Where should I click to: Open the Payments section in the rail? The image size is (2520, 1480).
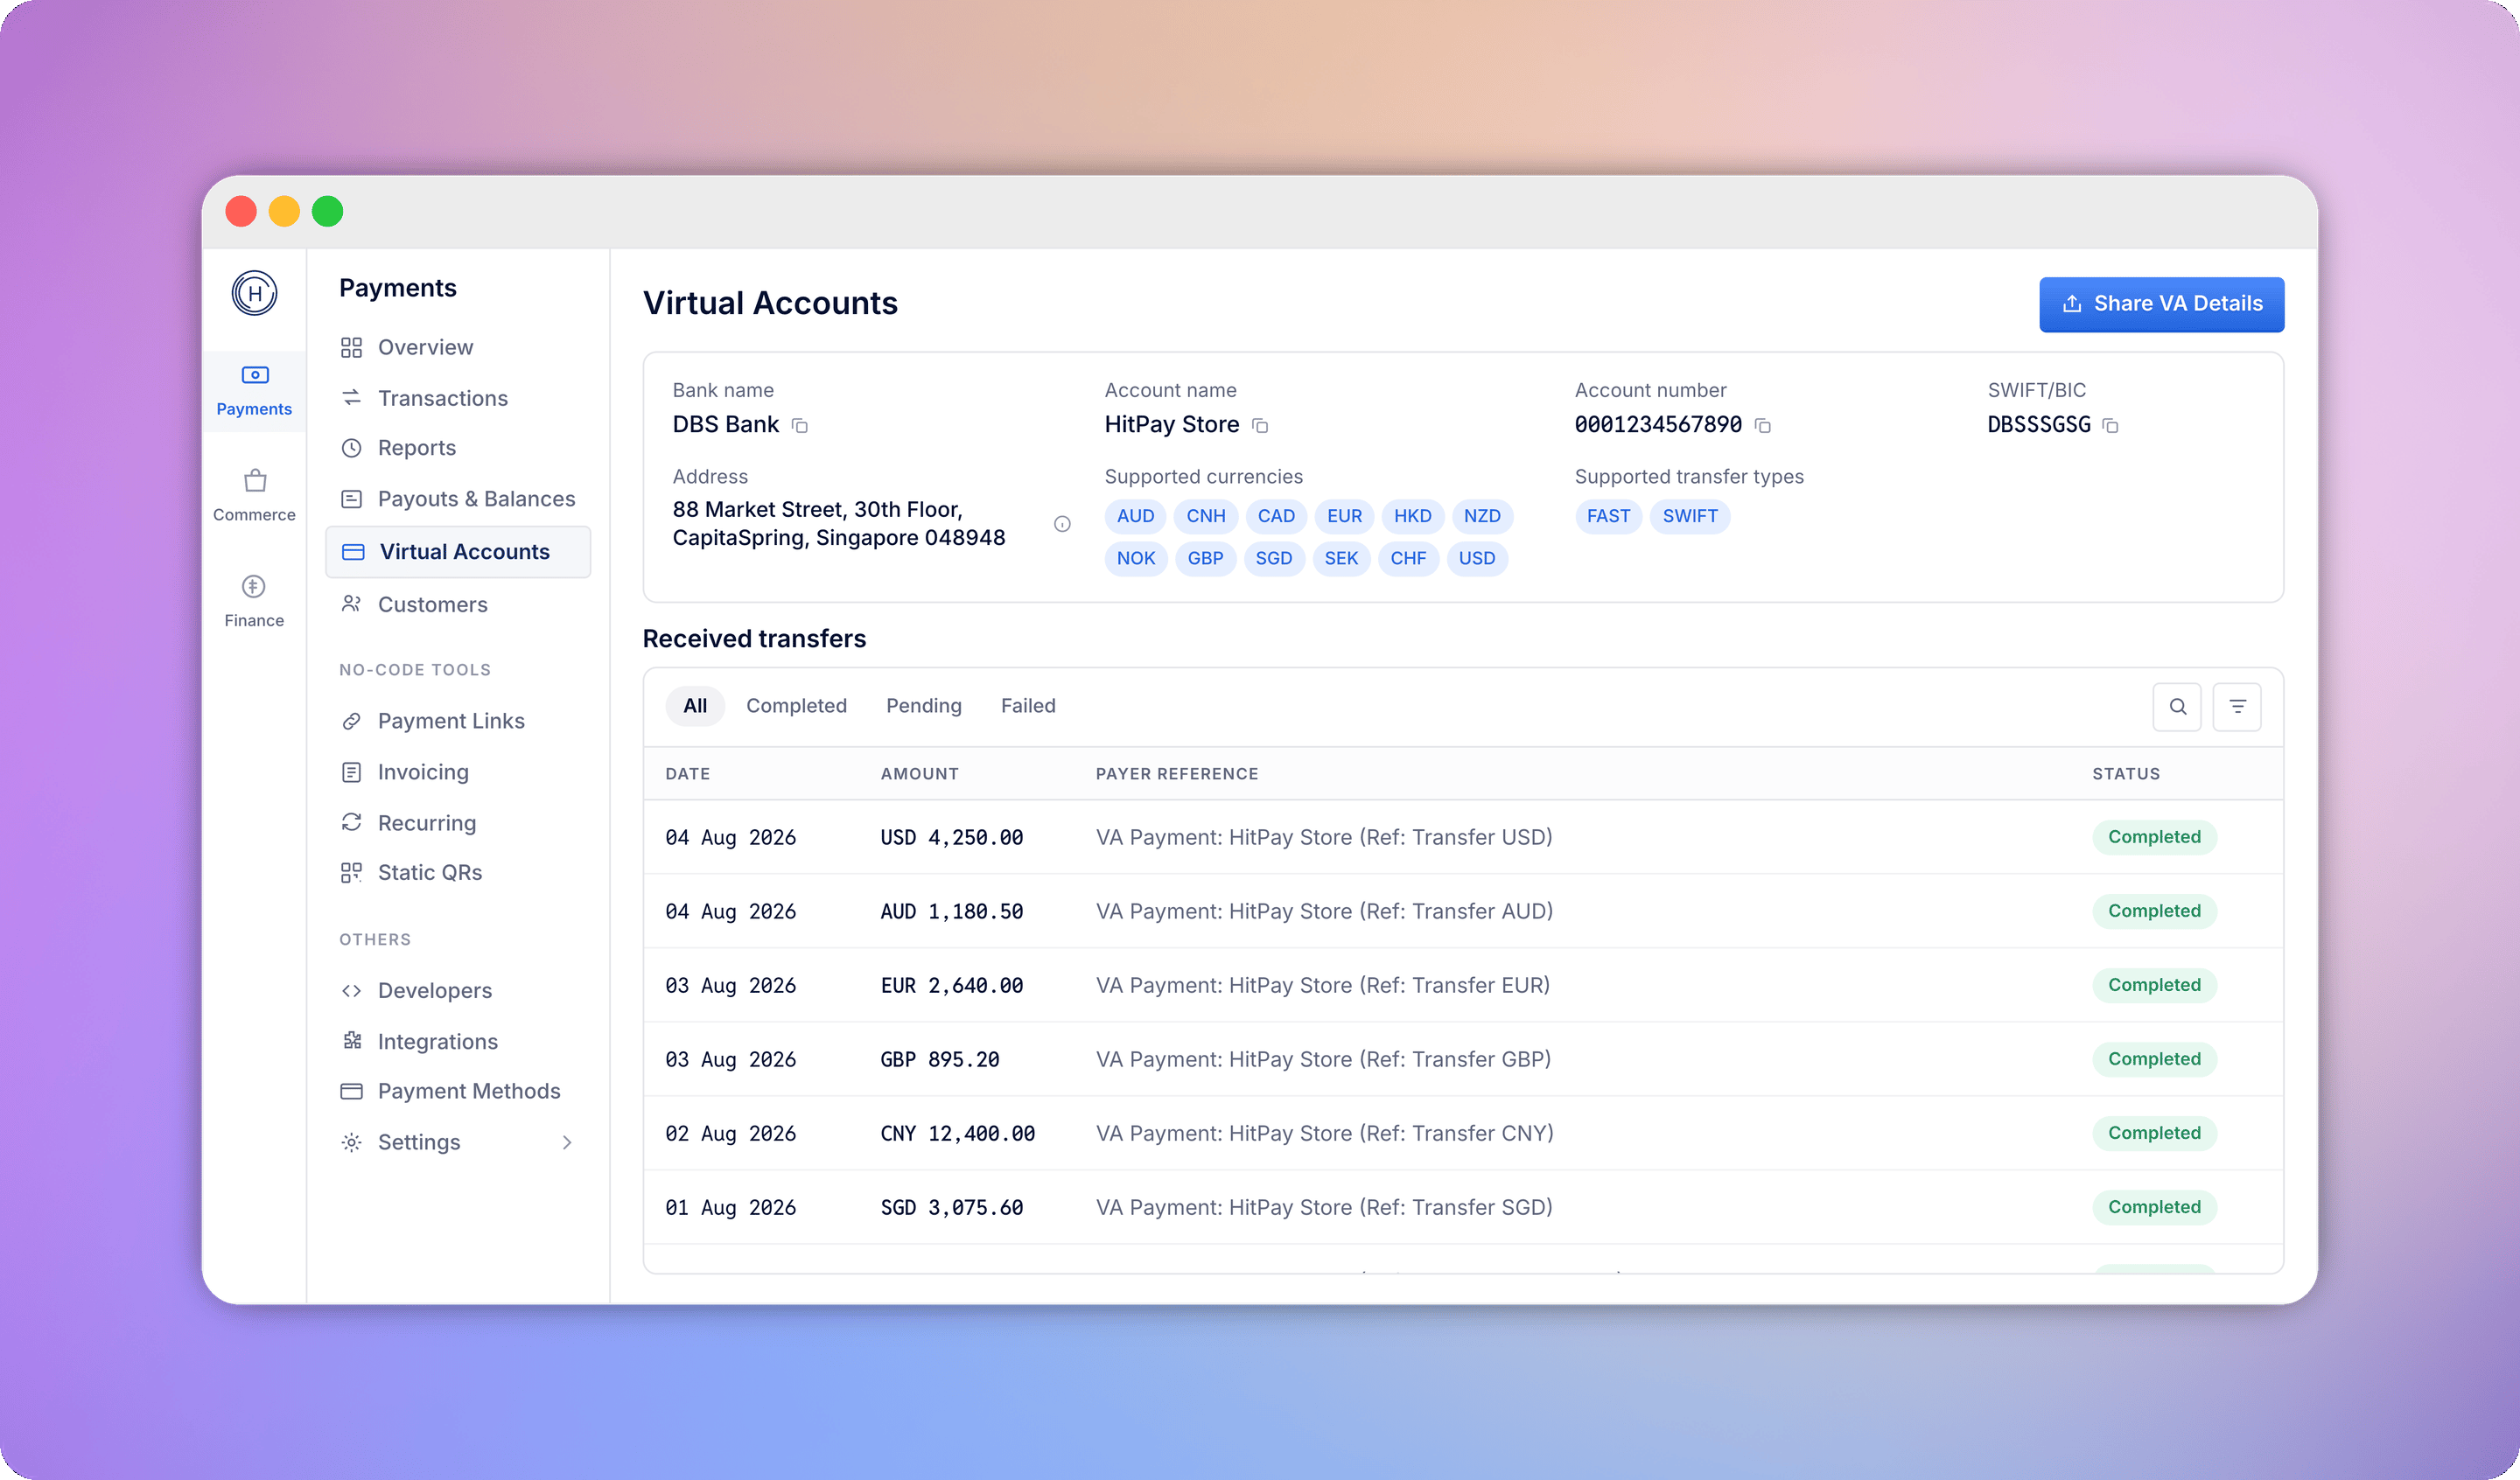tap(254, 391)
